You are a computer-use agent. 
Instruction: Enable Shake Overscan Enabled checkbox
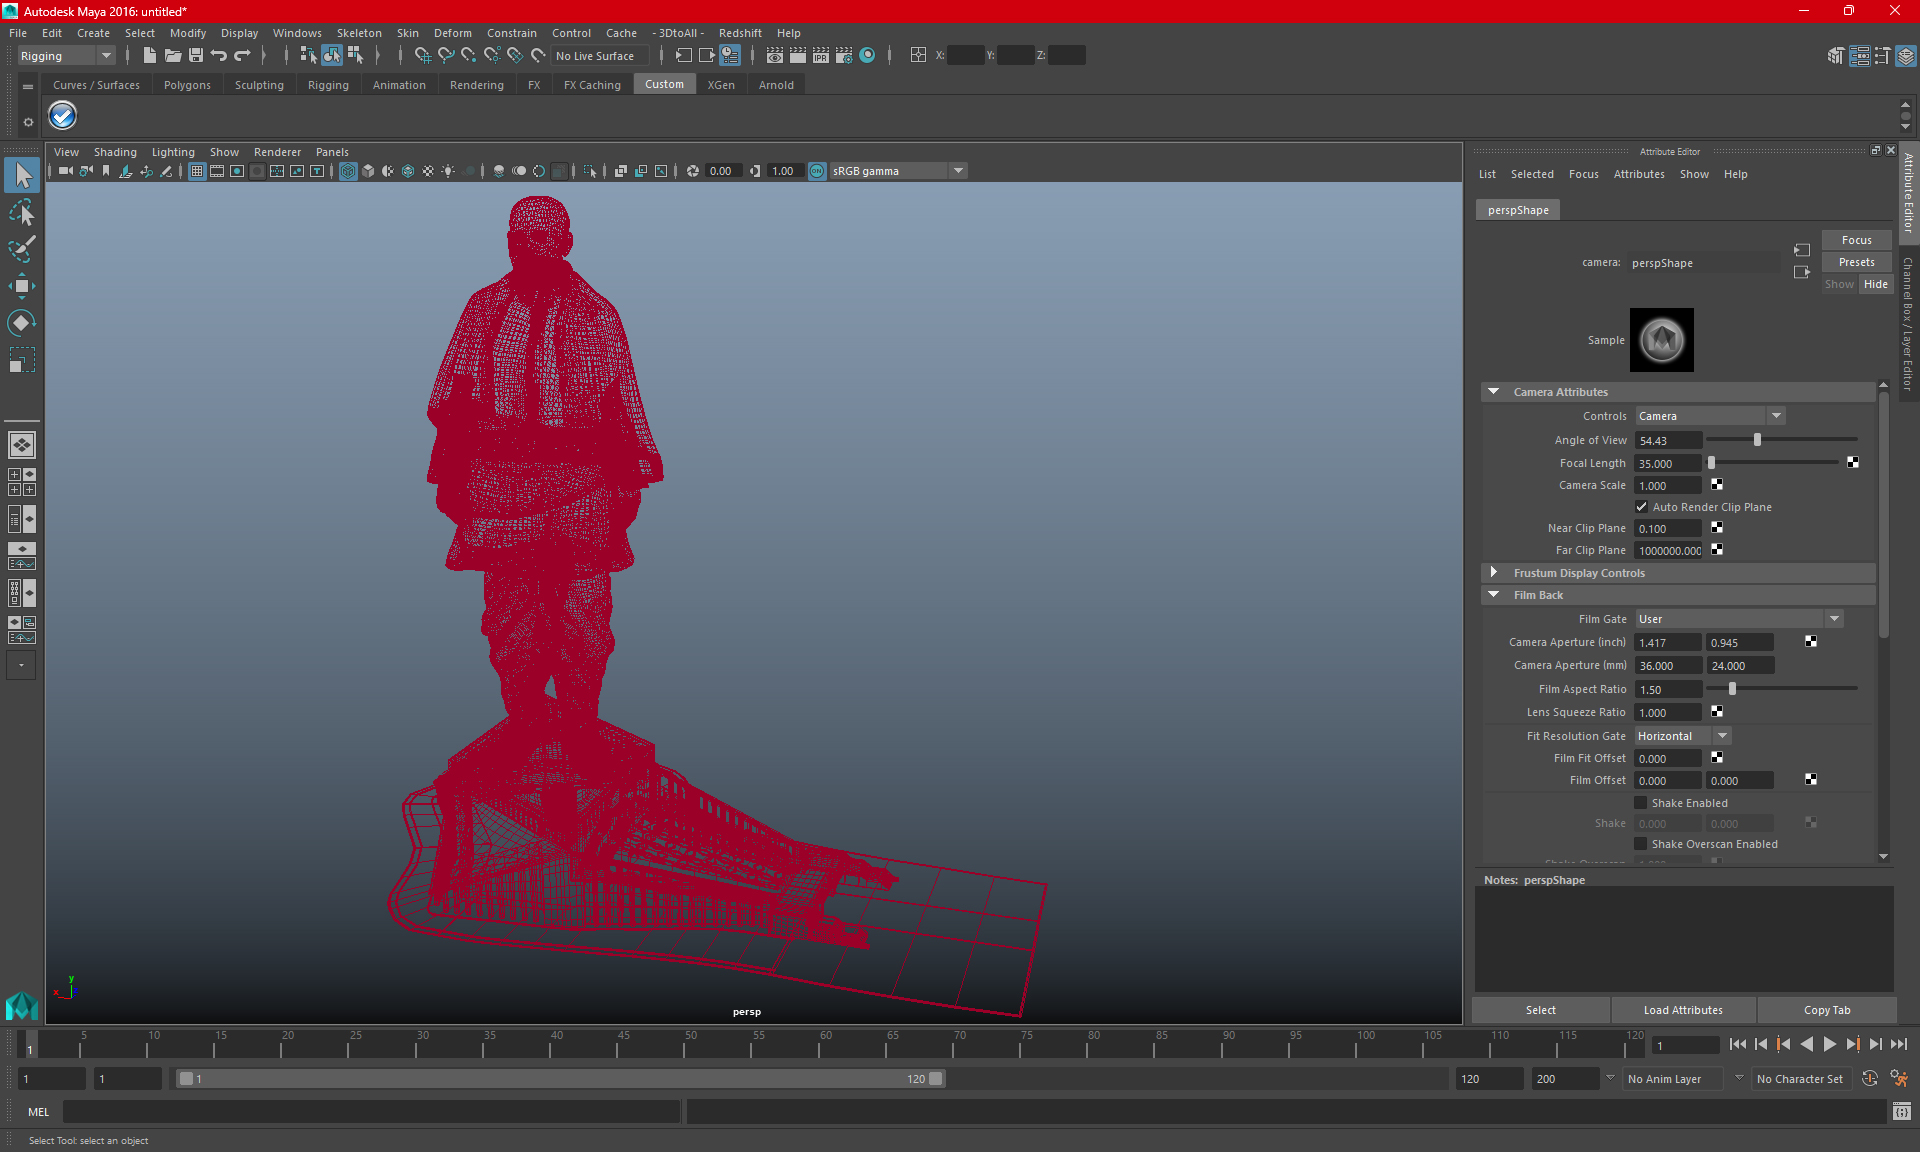(x=1641, y=844)
